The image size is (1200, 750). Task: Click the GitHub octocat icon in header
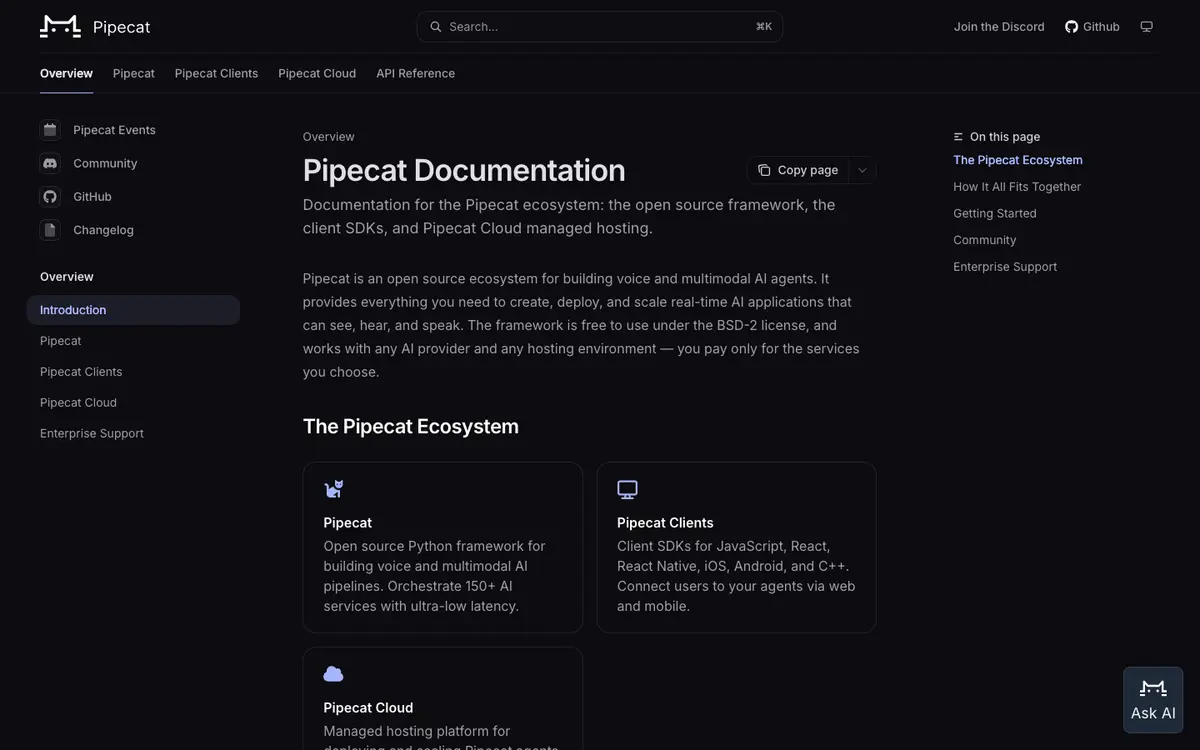1071,27
